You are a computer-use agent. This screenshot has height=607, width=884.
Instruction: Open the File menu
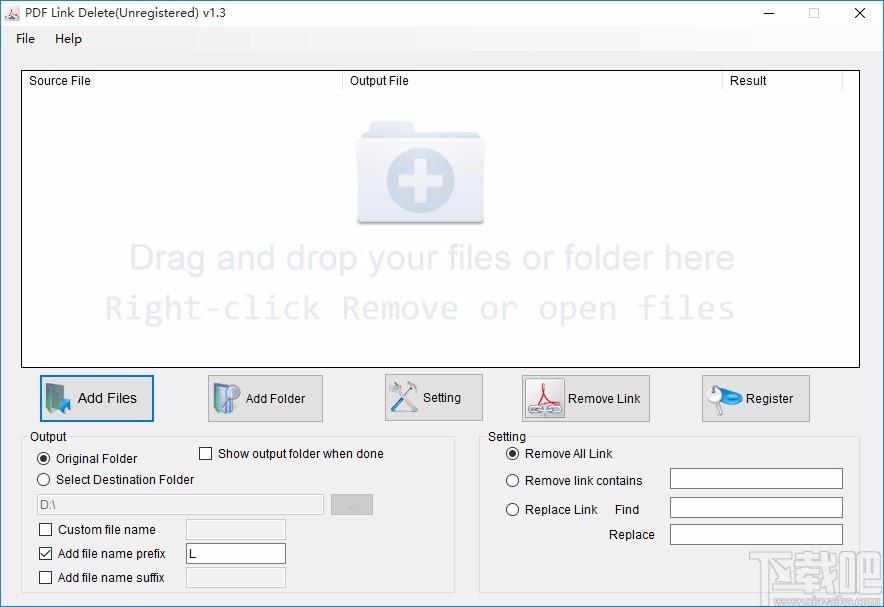click(25, 39)
